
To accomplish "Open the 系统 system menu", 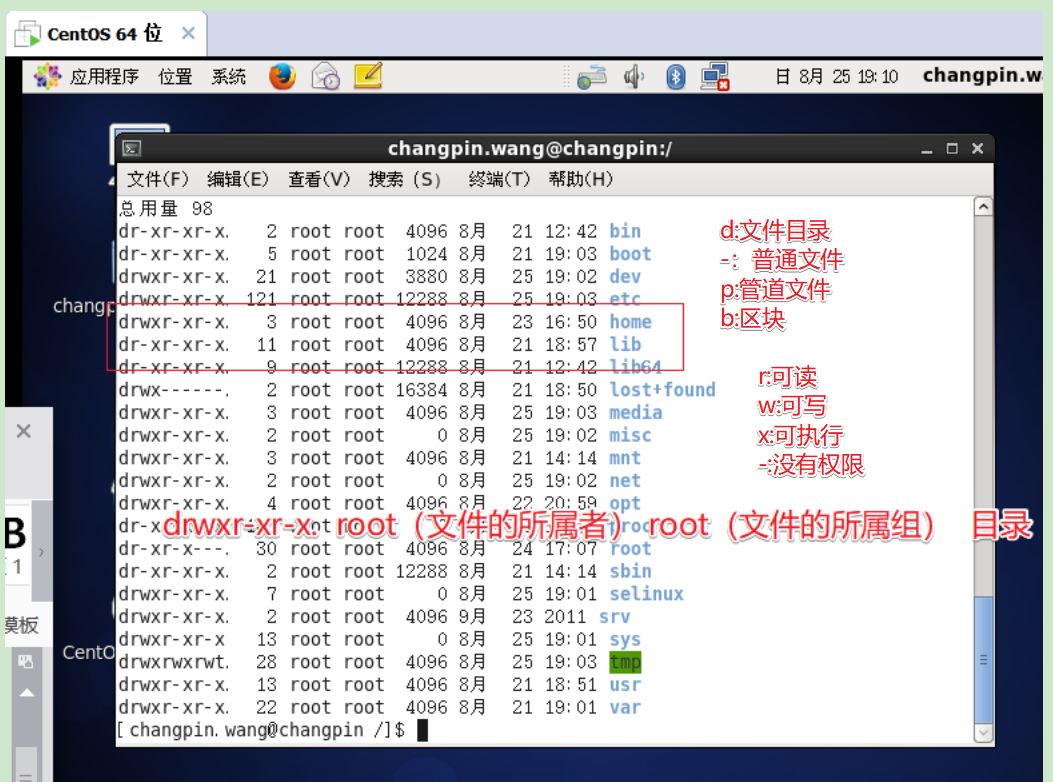I will tap(229, 77).
